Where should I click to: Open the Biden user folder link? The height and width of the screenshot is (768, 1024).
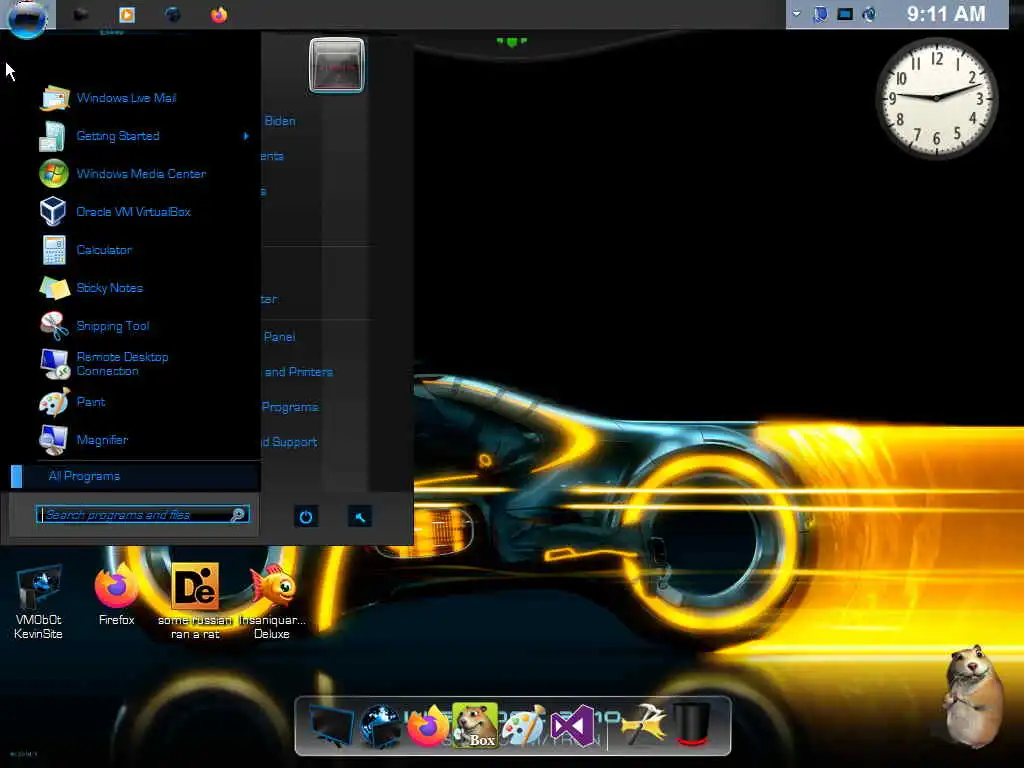coord(280,121)
